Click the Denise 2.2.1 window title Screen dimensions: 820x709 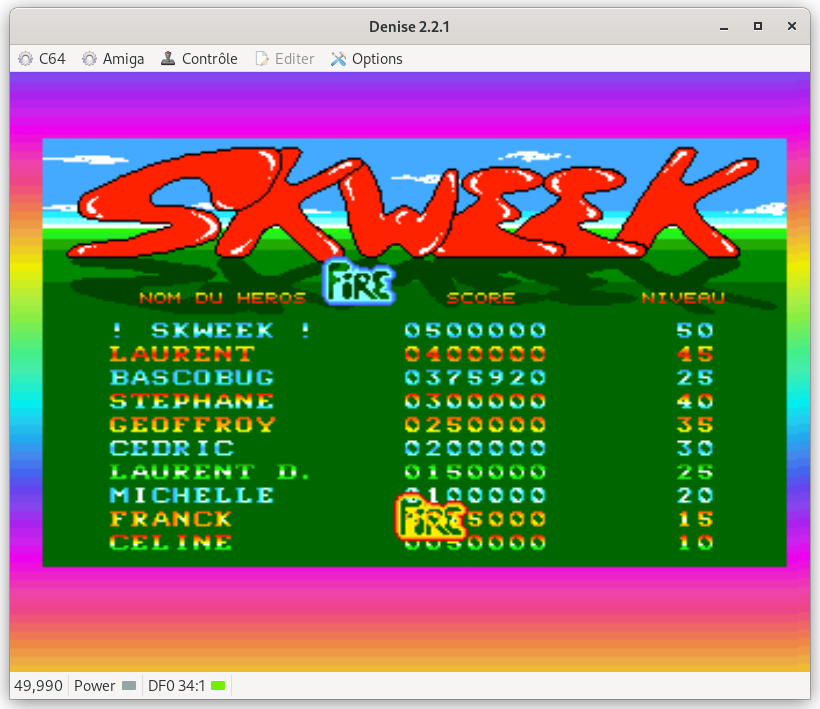click(x=409, y=27)
